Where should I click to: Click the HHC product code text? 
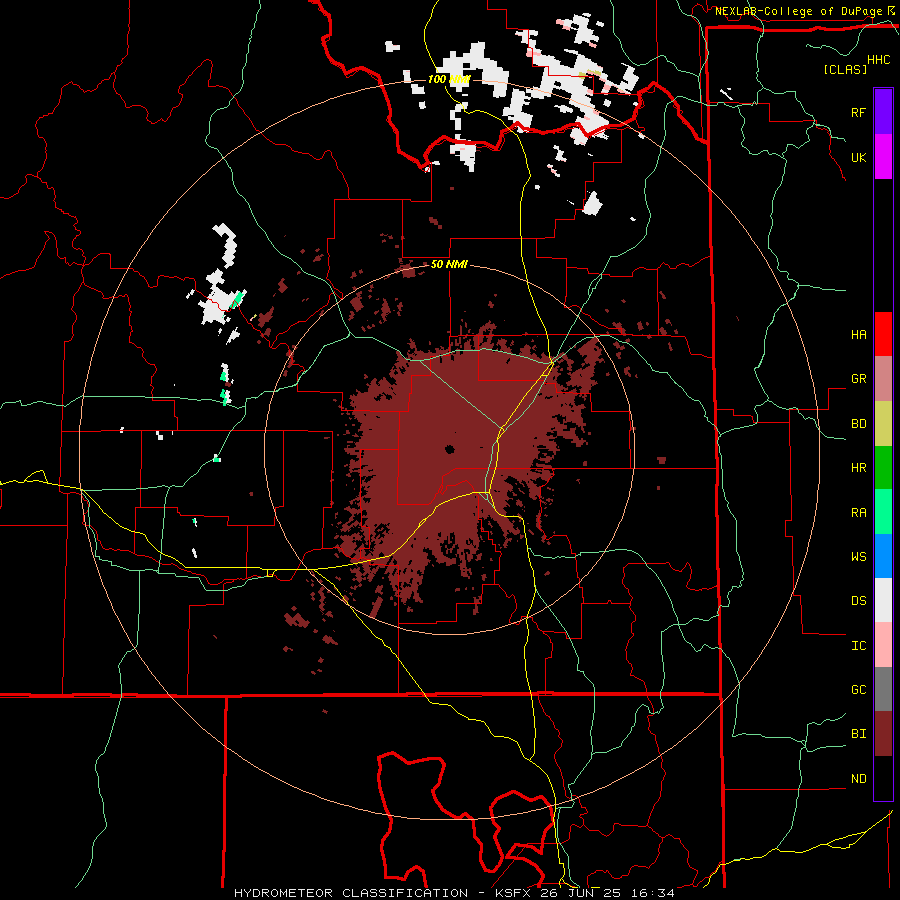pyautogui.click(x=878, y=60)
